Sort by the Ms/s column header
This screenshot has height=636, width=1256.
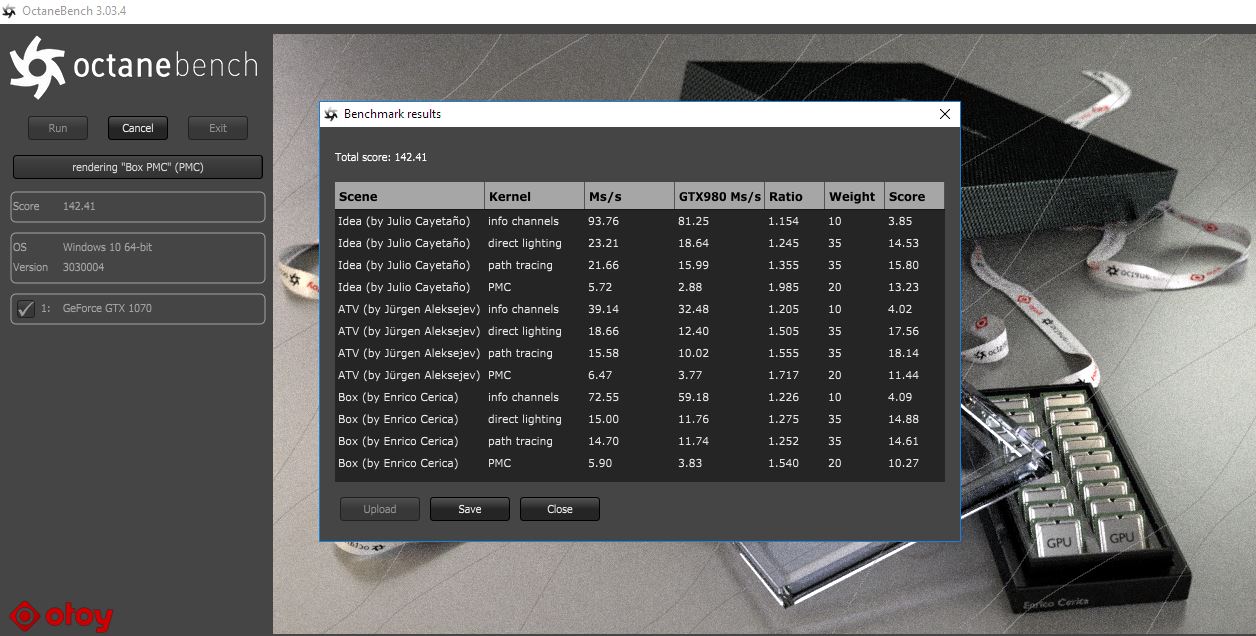pyautogui.click(x=629, y=196)
